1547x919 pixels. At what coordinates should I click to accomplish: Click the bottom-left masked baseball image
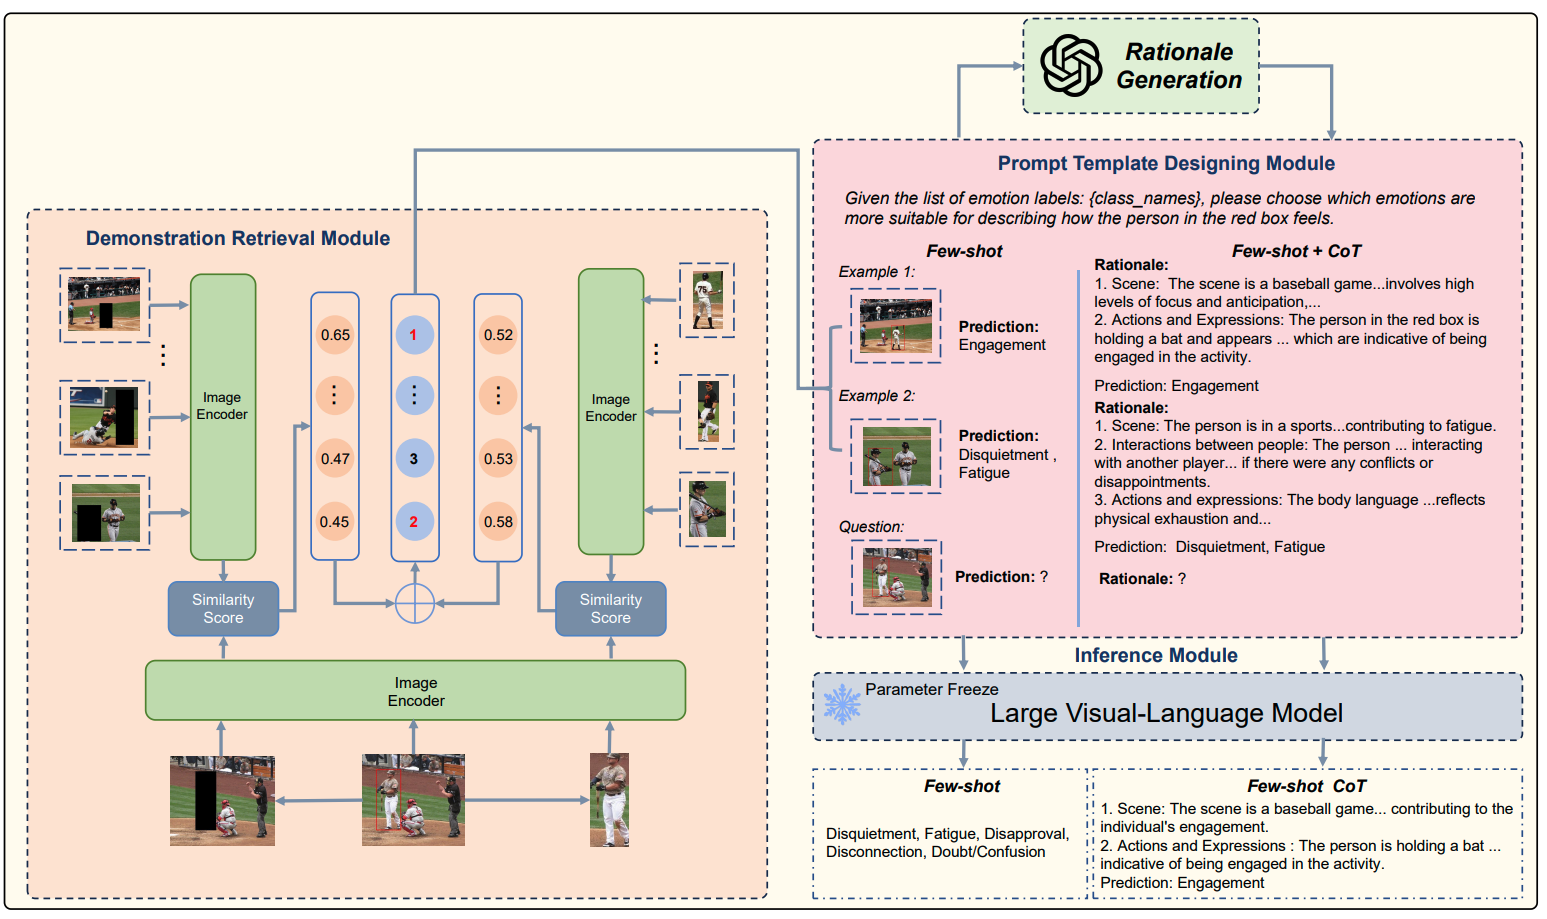[222, 801]
